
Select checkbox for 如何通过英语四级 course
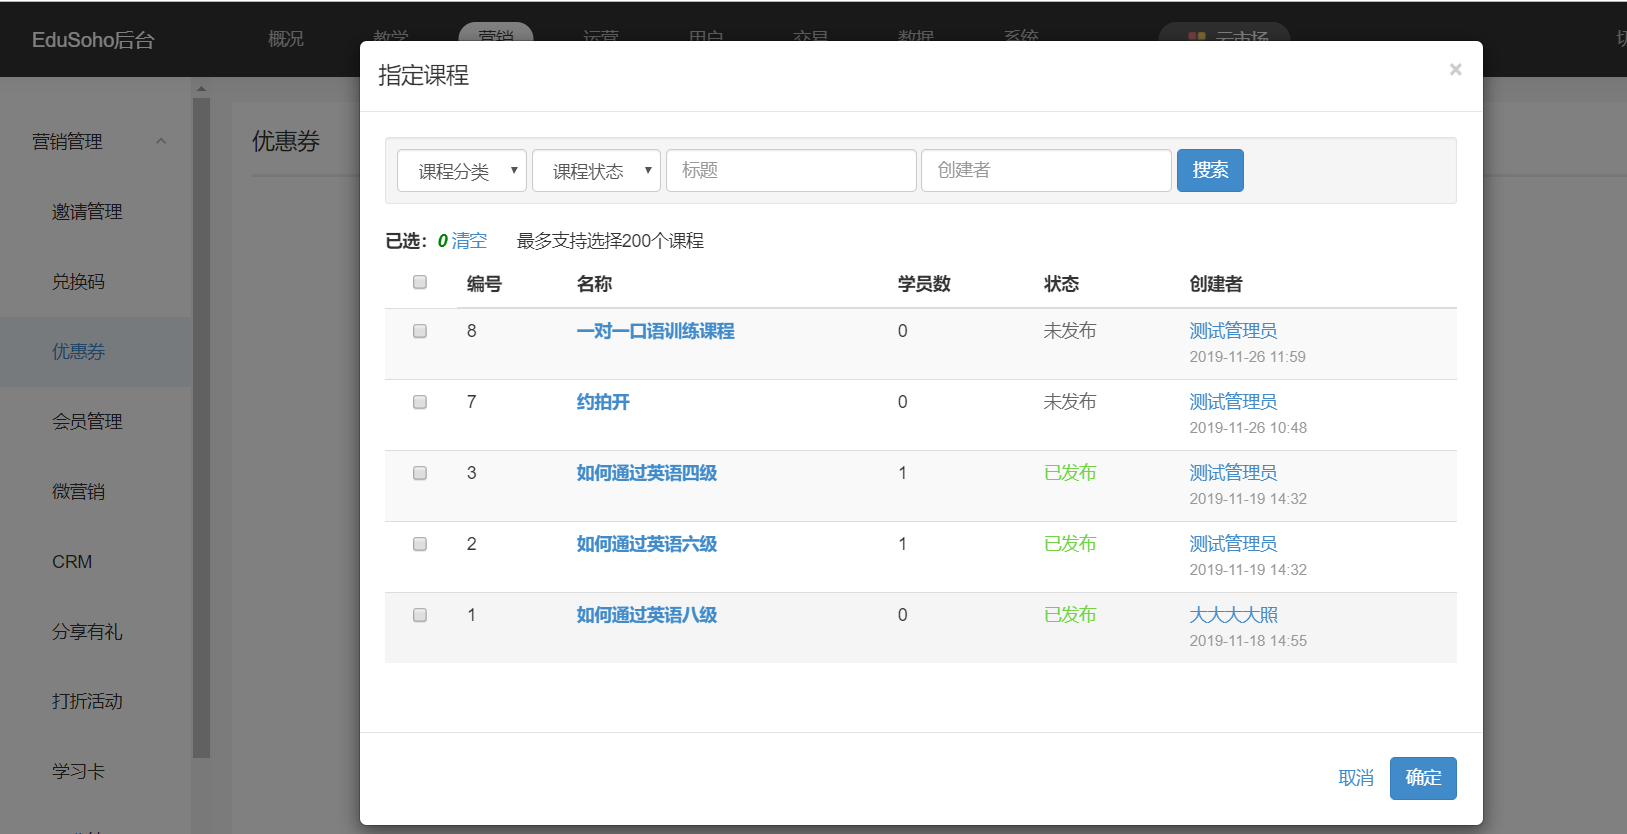[420, 473]
